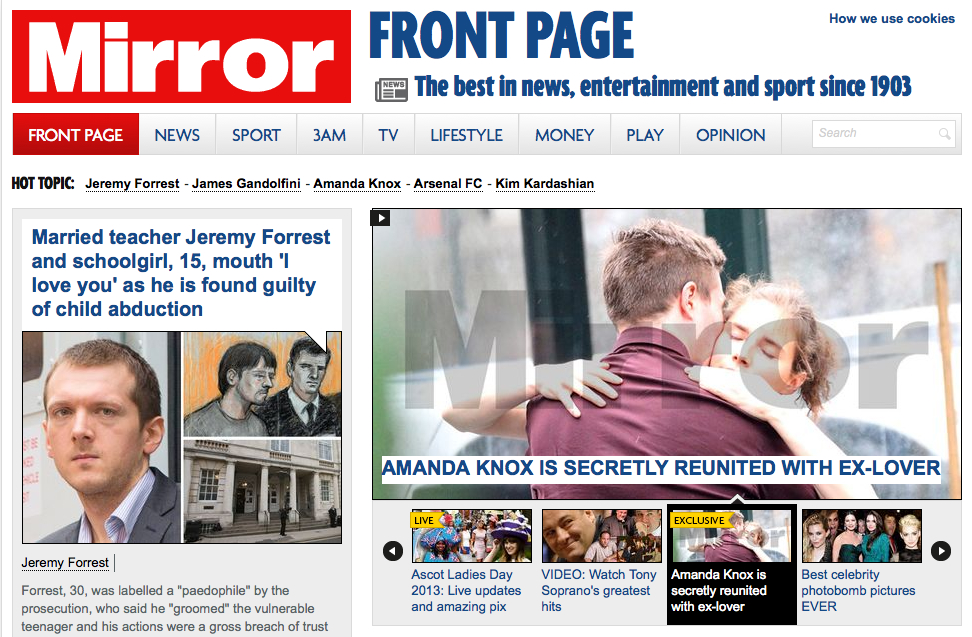
Task: Click the EXCLUSIVE badge on Knox thumbnail
Action: 700,520
